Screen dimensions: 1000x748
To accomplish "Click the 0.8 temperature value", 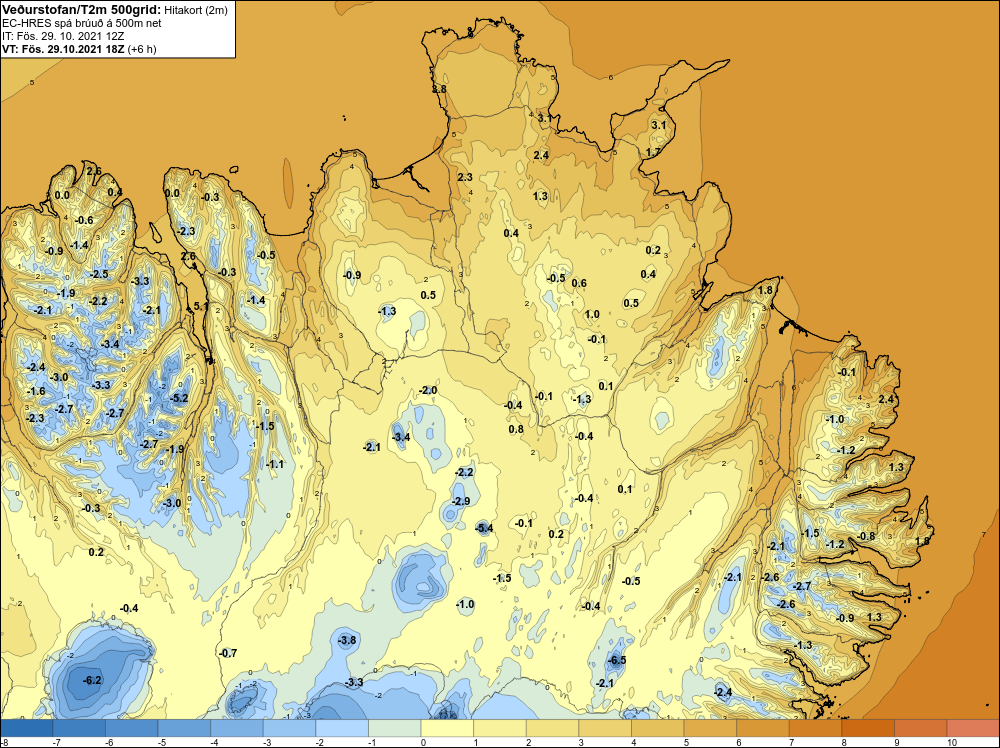I will tap(516, 429).
